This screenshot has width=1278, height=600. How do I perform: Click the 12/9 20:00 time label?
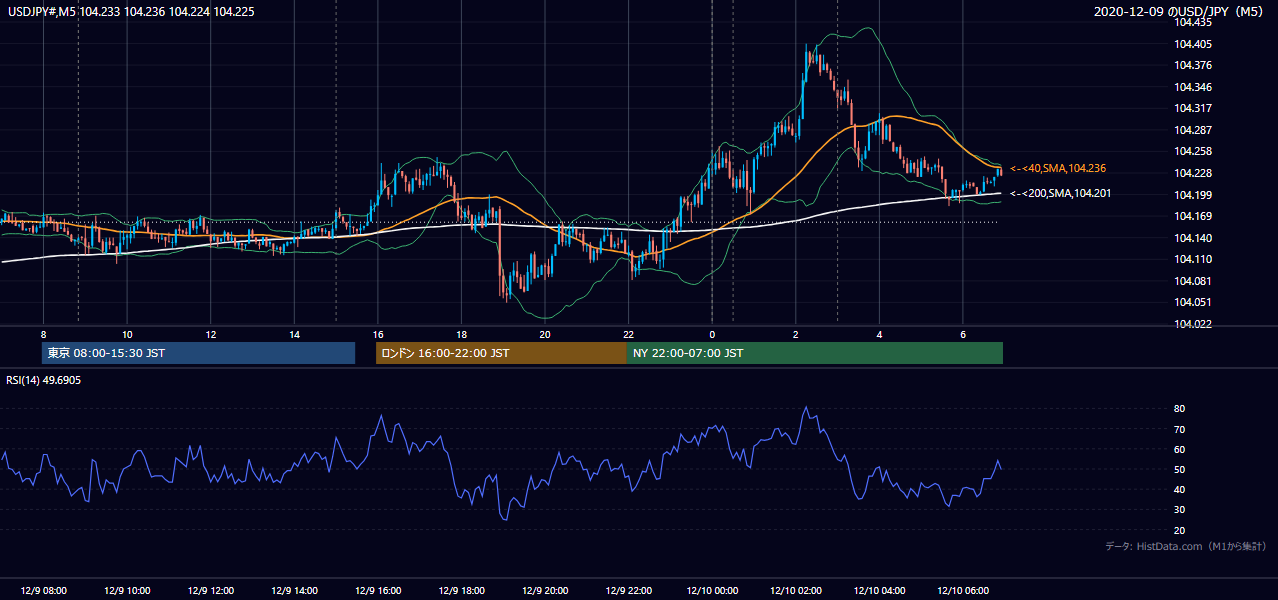coord(544,590)
